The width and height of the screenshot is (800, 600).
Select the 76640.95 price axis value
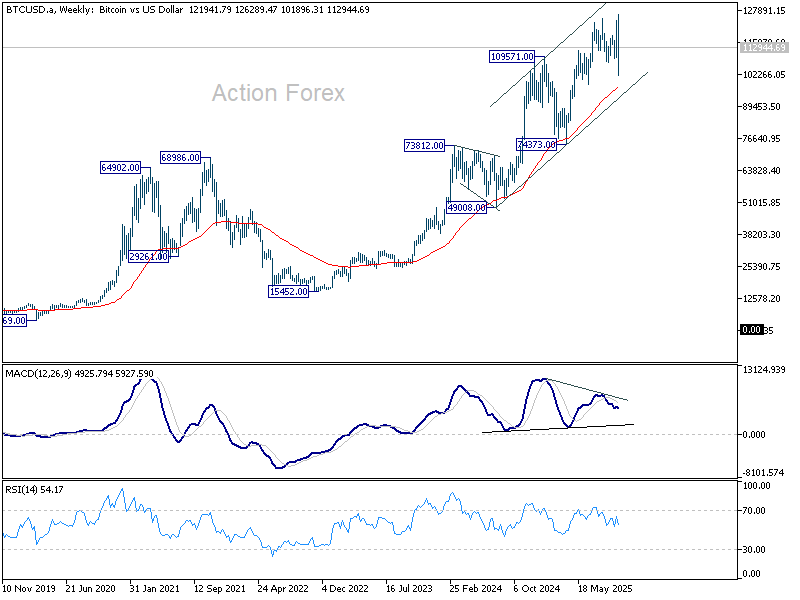761,139
